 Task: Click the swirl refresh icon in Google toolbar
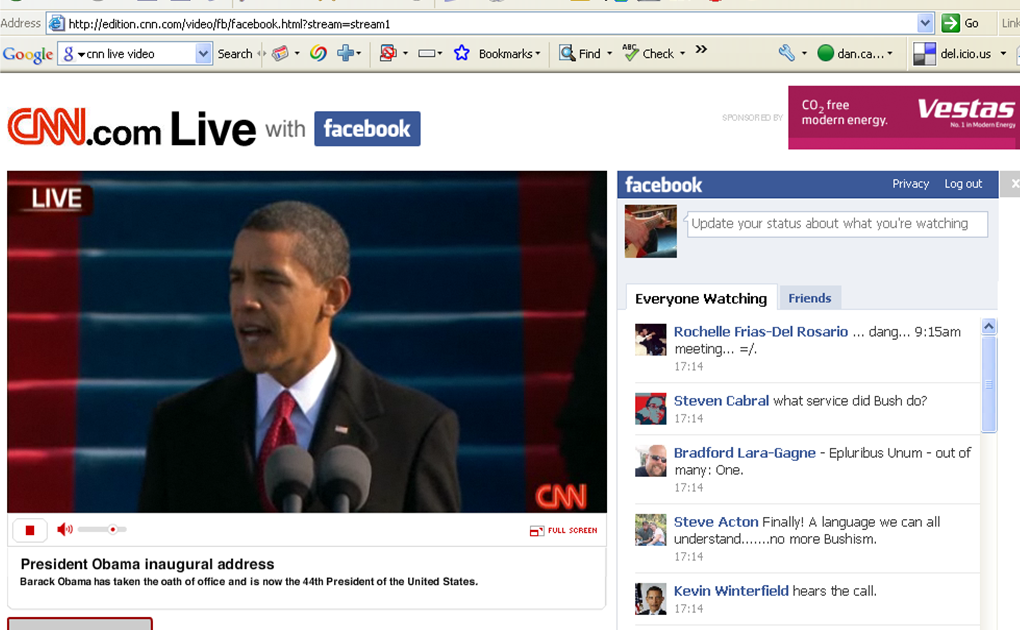click(318, 53)
